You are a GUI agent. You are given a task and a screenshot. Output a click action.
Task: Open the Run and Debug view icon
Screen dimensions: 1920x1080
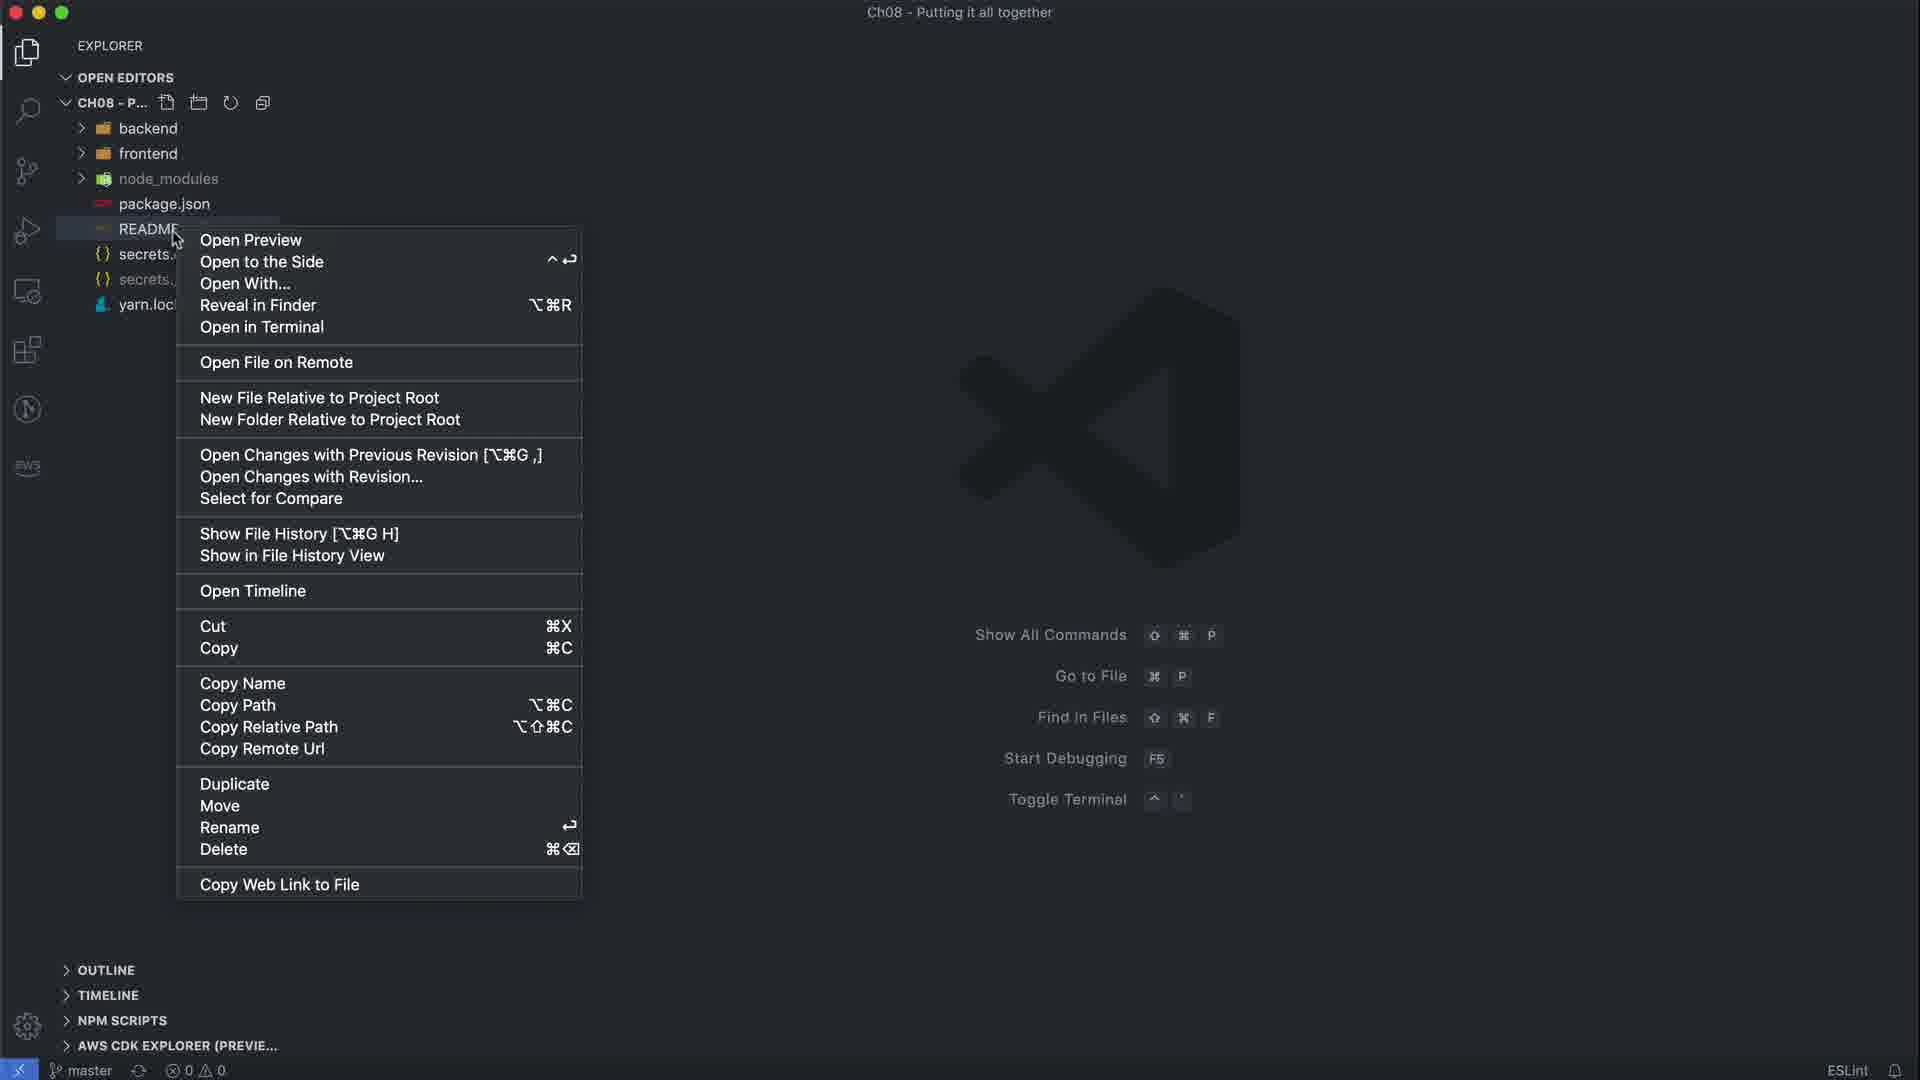[27, 231]
